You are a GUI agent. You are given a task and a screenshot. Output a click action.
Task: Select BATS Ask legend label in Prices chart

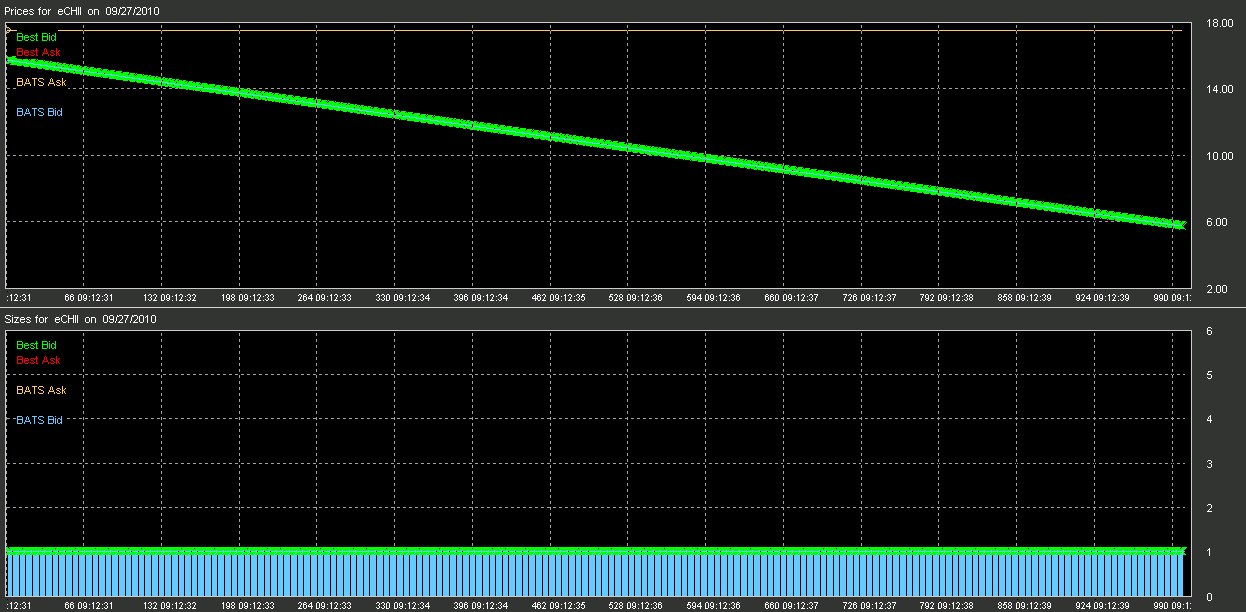pos(41,82)
